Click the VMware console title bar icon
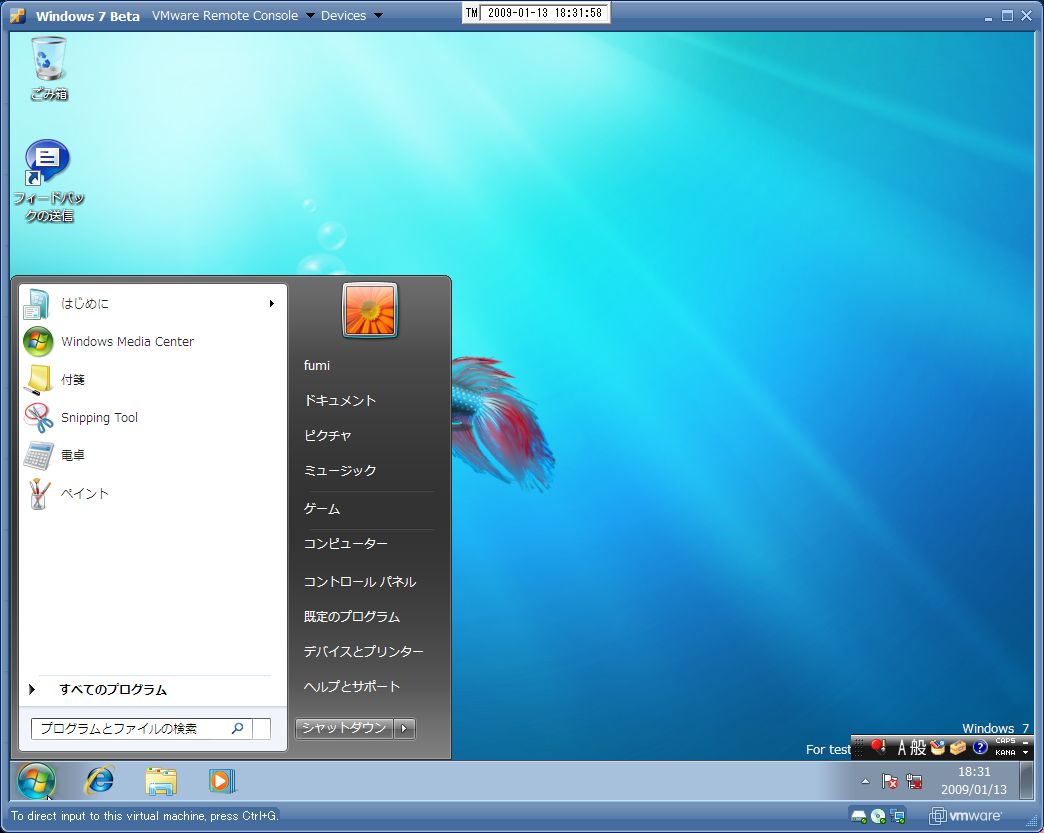The height and width of the screenshot is (833, 1044). (18, 15)
